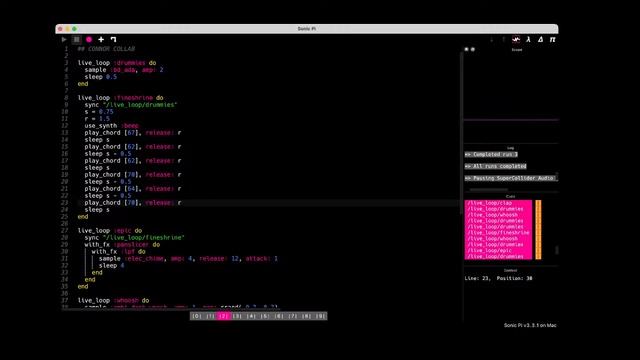Click 'r = 1.5' code line
The height and width of the screenshot is (360, 640).
pos(97,119)
